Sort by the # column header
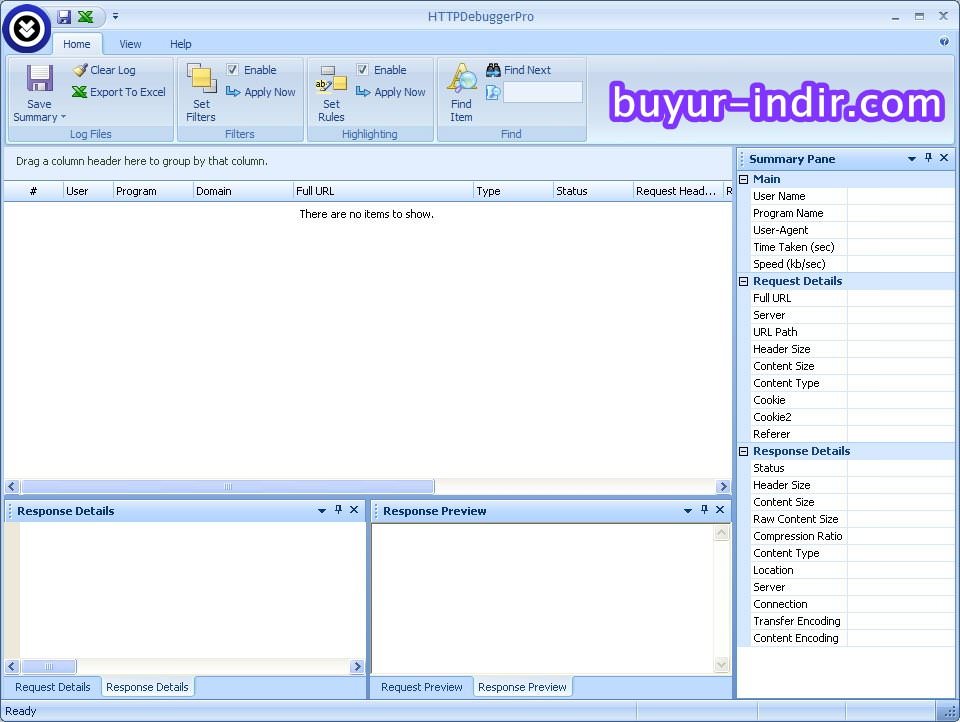 click(33, 191)
